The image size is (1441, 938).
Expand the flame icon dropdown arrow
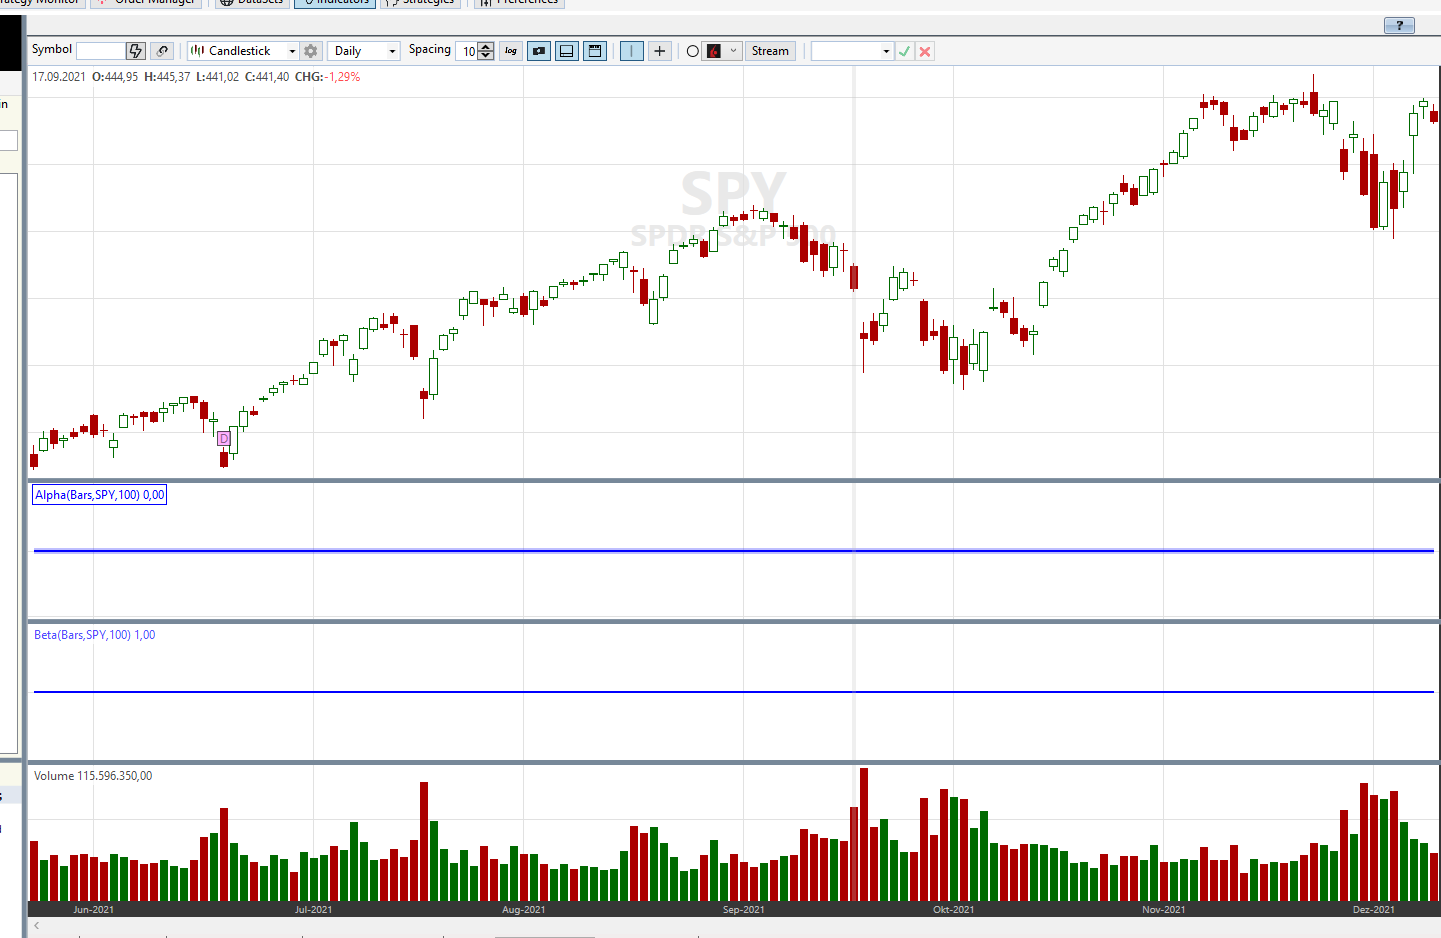733,51
